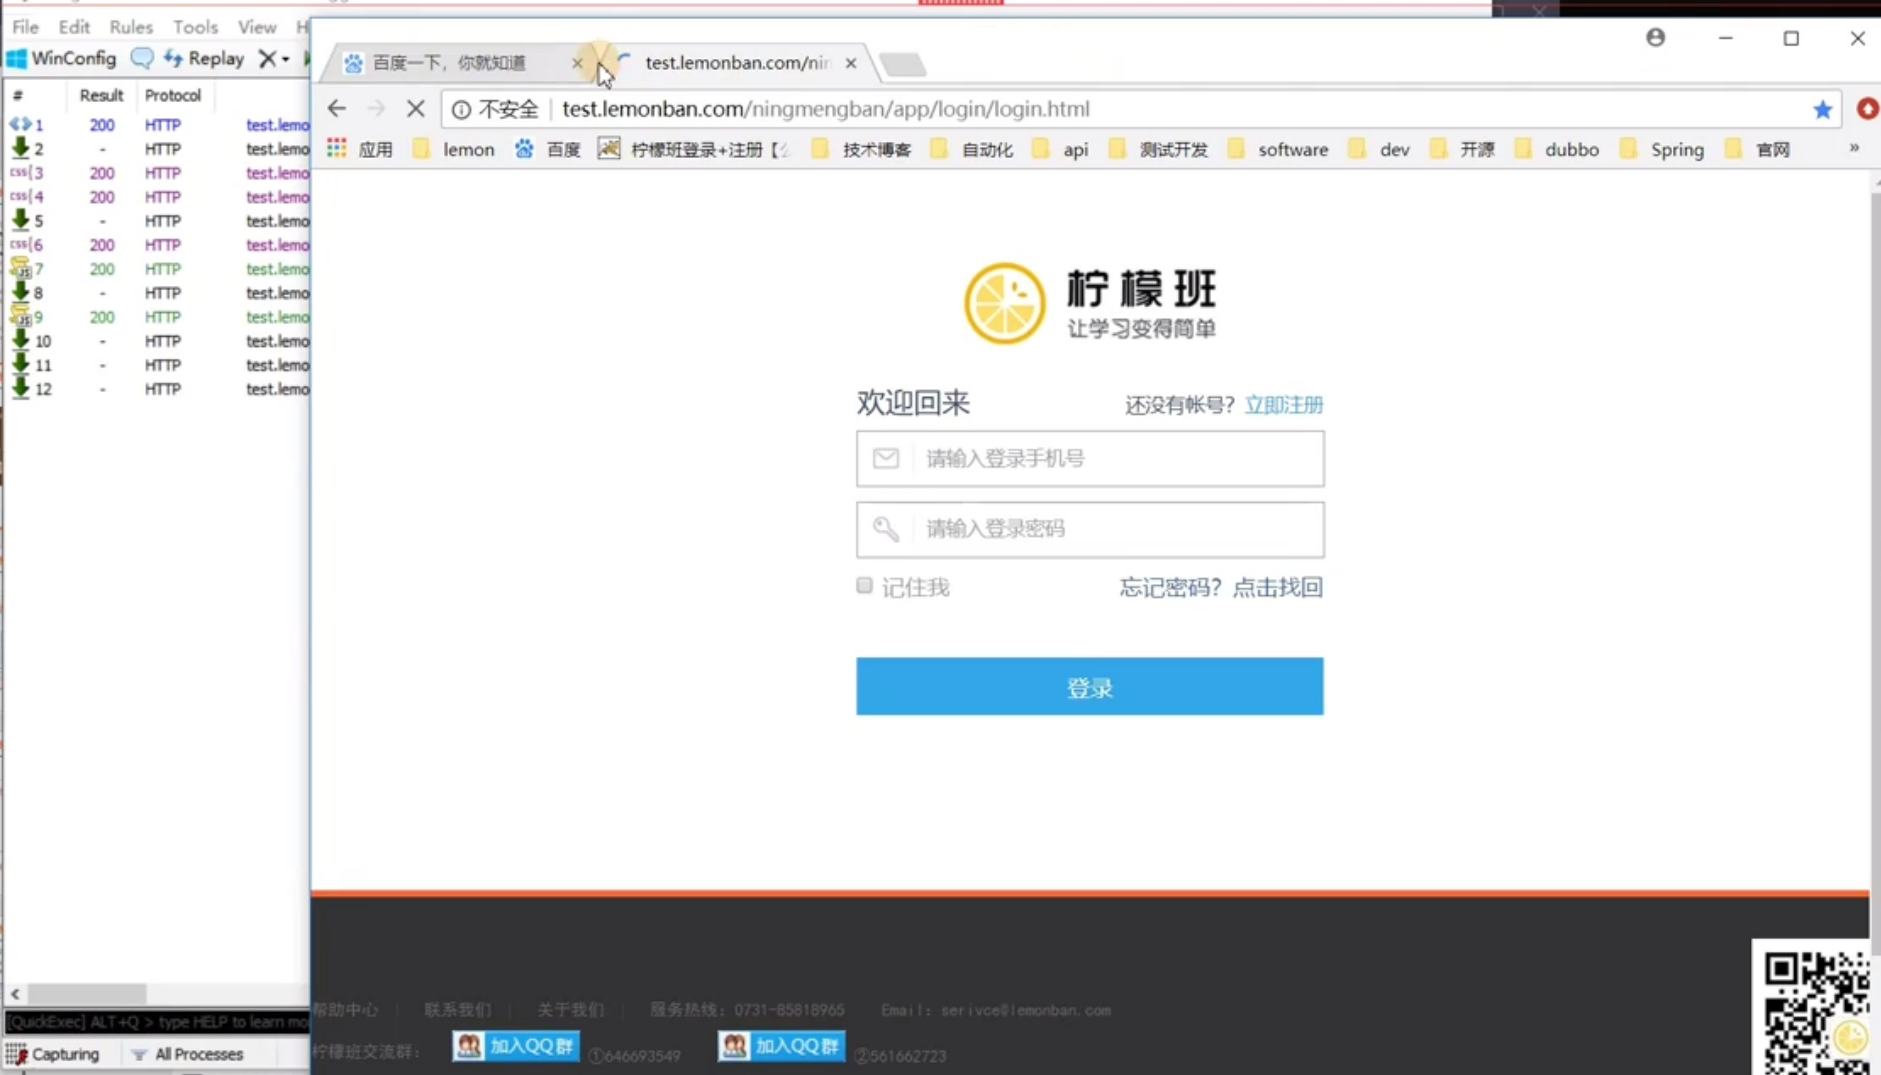Select Fiddler script session row 7
Screen dimensions: 1881x1075
pyautogui.click(x=158, y=269)
